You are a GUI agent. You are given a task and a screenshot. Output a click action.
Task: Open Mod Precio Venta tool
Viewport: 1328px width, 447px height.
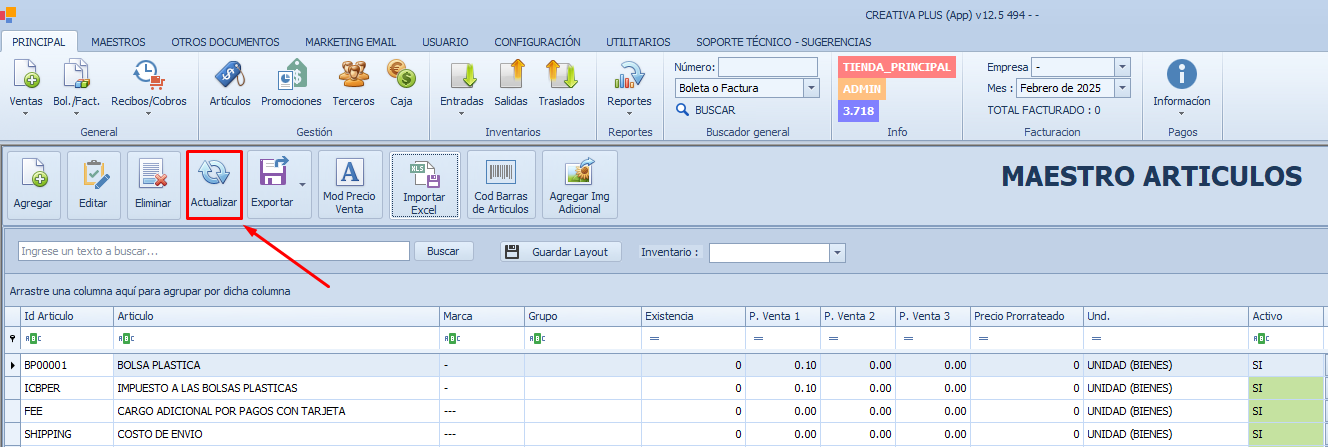(350, 184)
